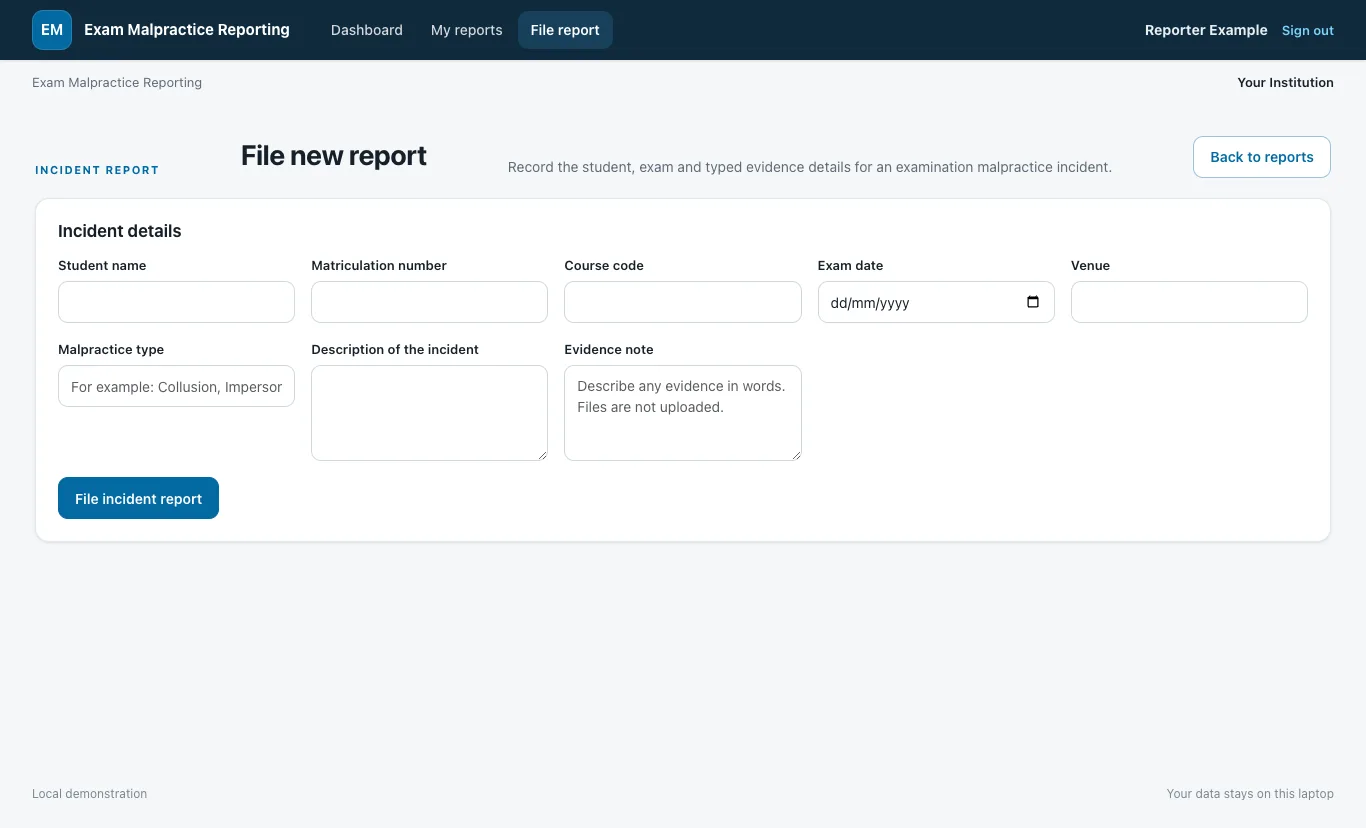Click the Evidence note label
Viewport: 1366px width, 828px height.
(x=609, y=350)
